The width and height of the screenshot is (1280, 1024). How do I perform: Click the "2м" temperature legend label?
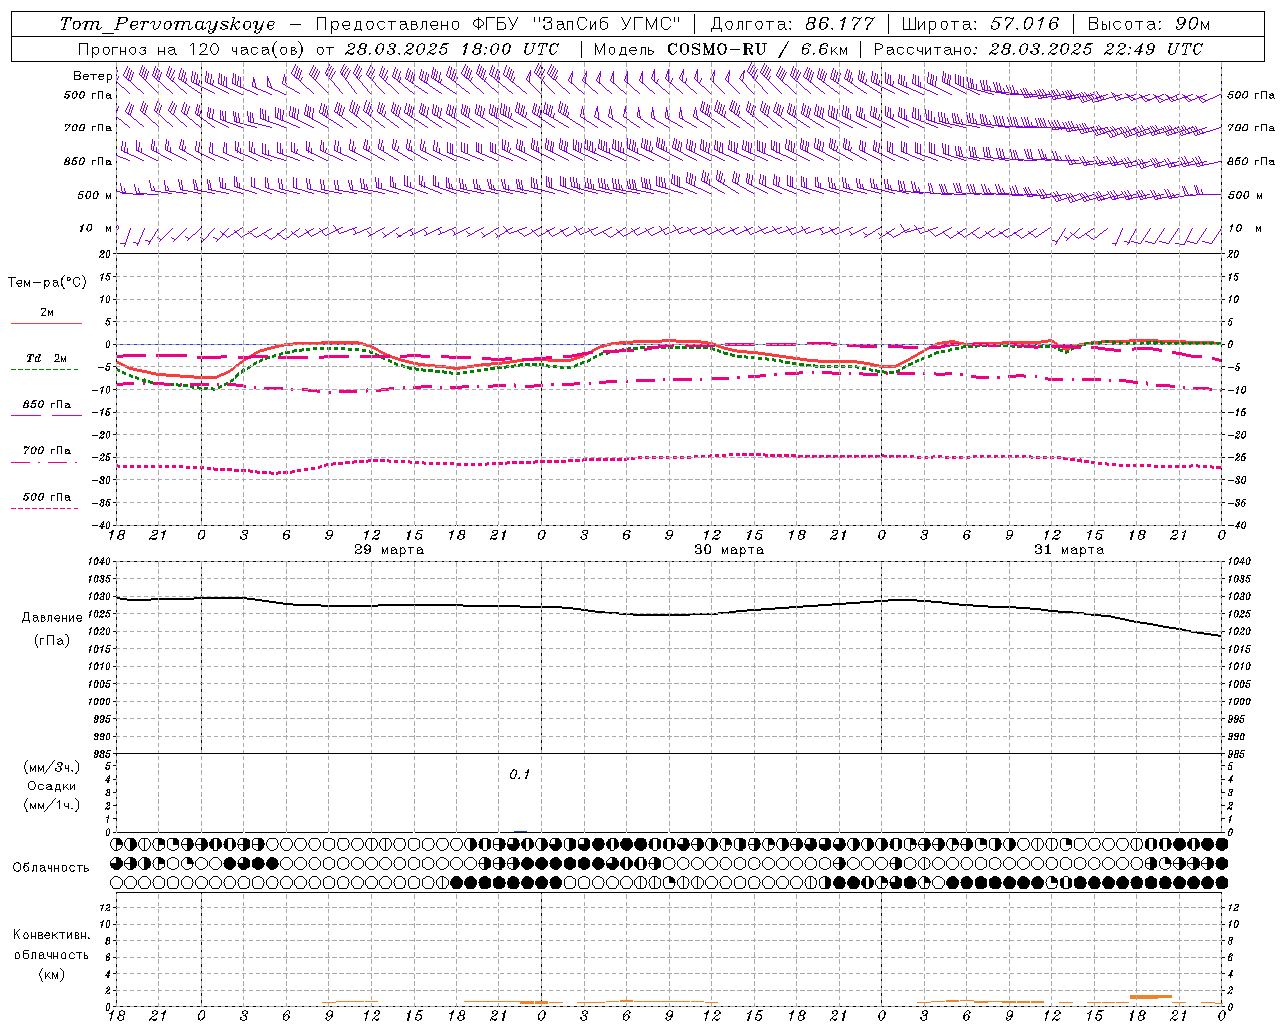pos(47,312)
